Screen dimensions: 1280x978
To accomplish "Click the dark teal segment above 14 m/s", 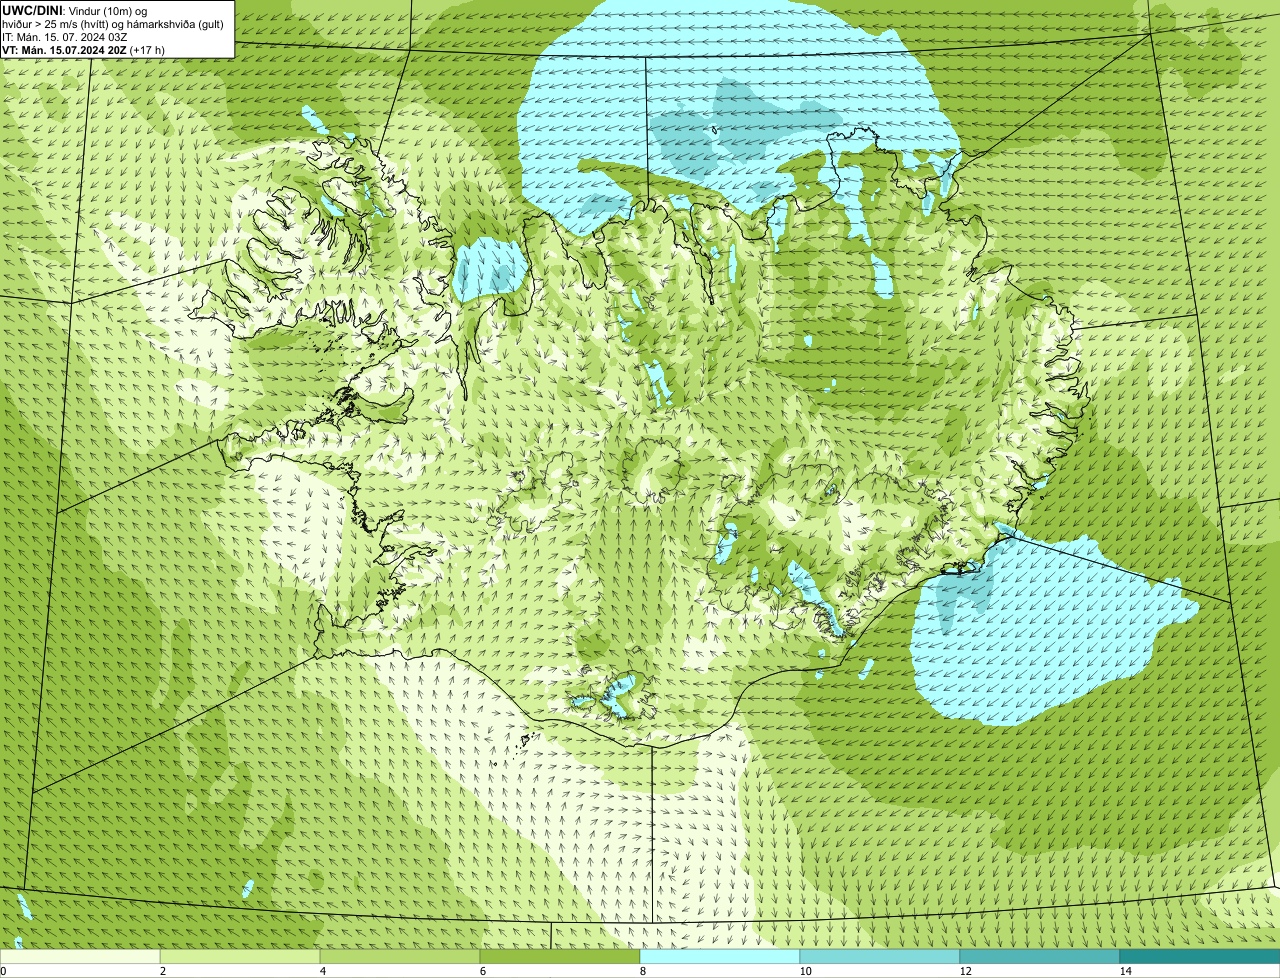I will (1200, 957).
